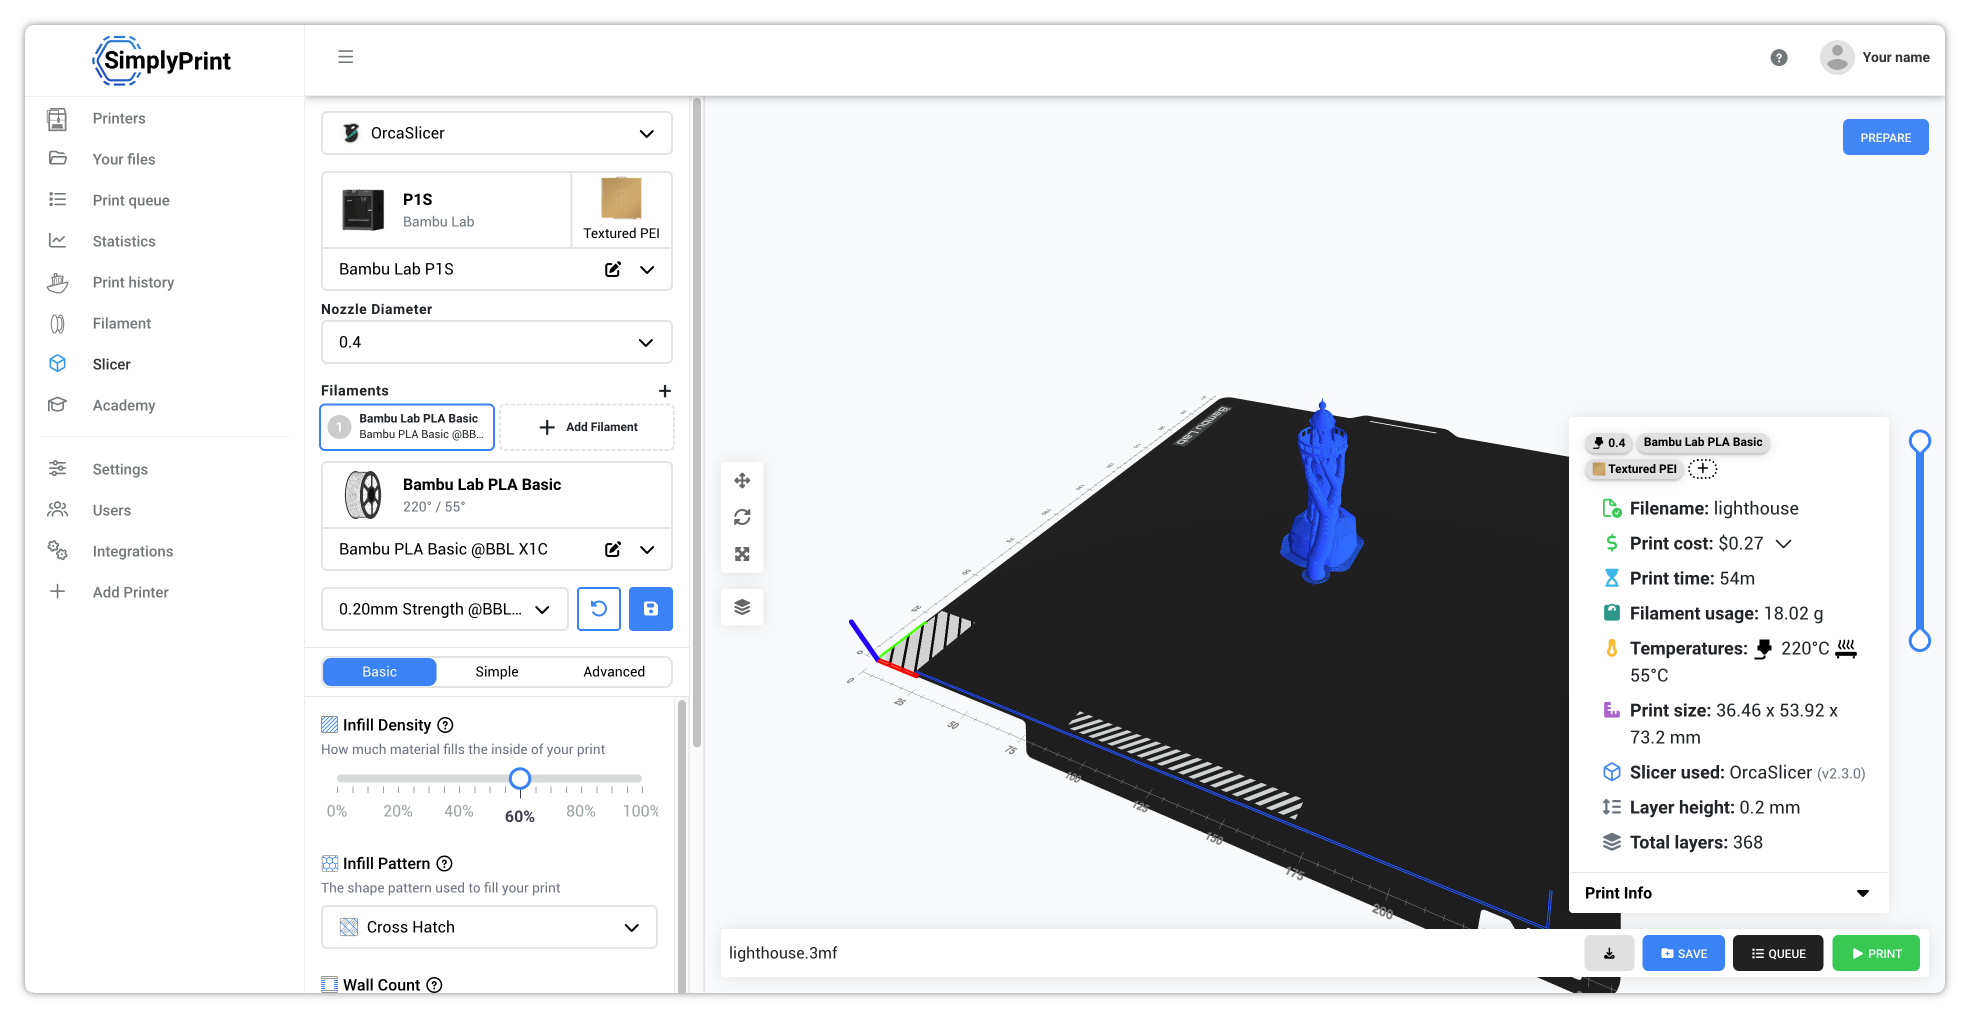This screenshot has height=1018, width=1970.
Task: Open the slicer selection dropdown showing OrcaSlicer
Action: click(496, 133)
